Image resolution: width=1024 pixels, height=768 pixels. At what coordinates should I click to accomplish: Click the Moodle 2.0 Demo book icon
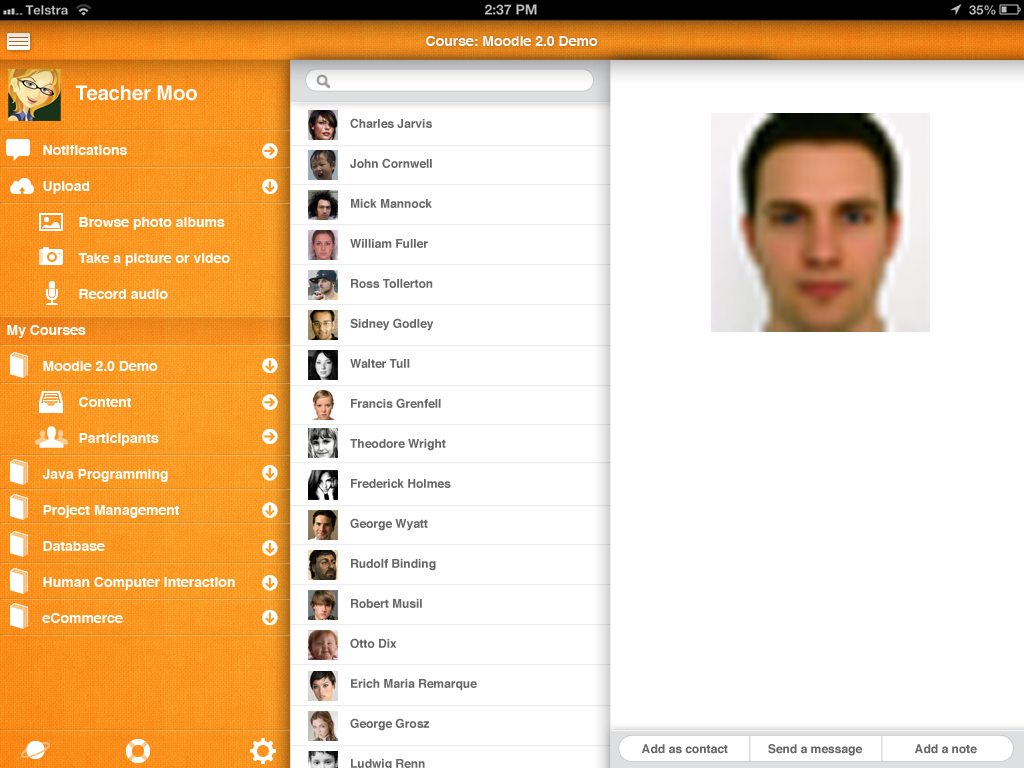point(19,365)
